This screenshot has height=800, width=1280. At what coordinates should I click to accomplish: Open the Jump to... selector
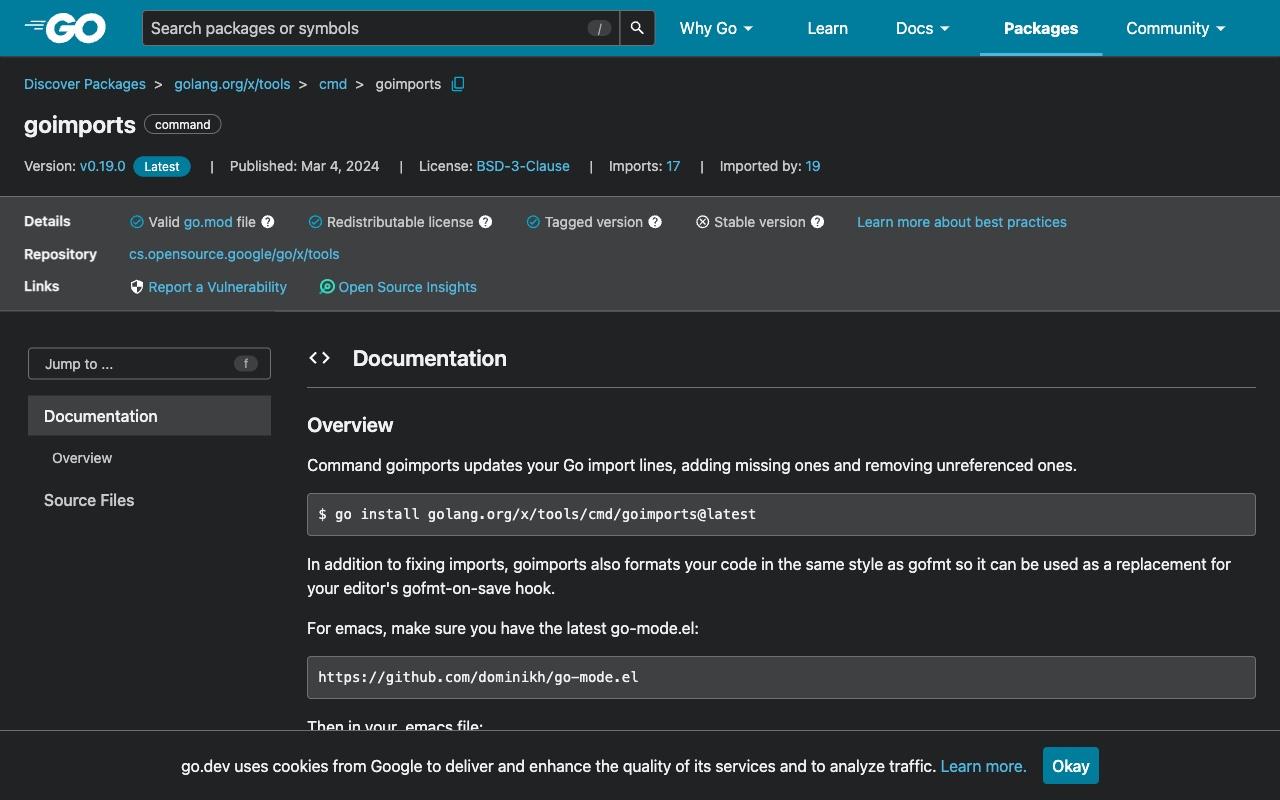pyautogui.click(x=149, y=364)
